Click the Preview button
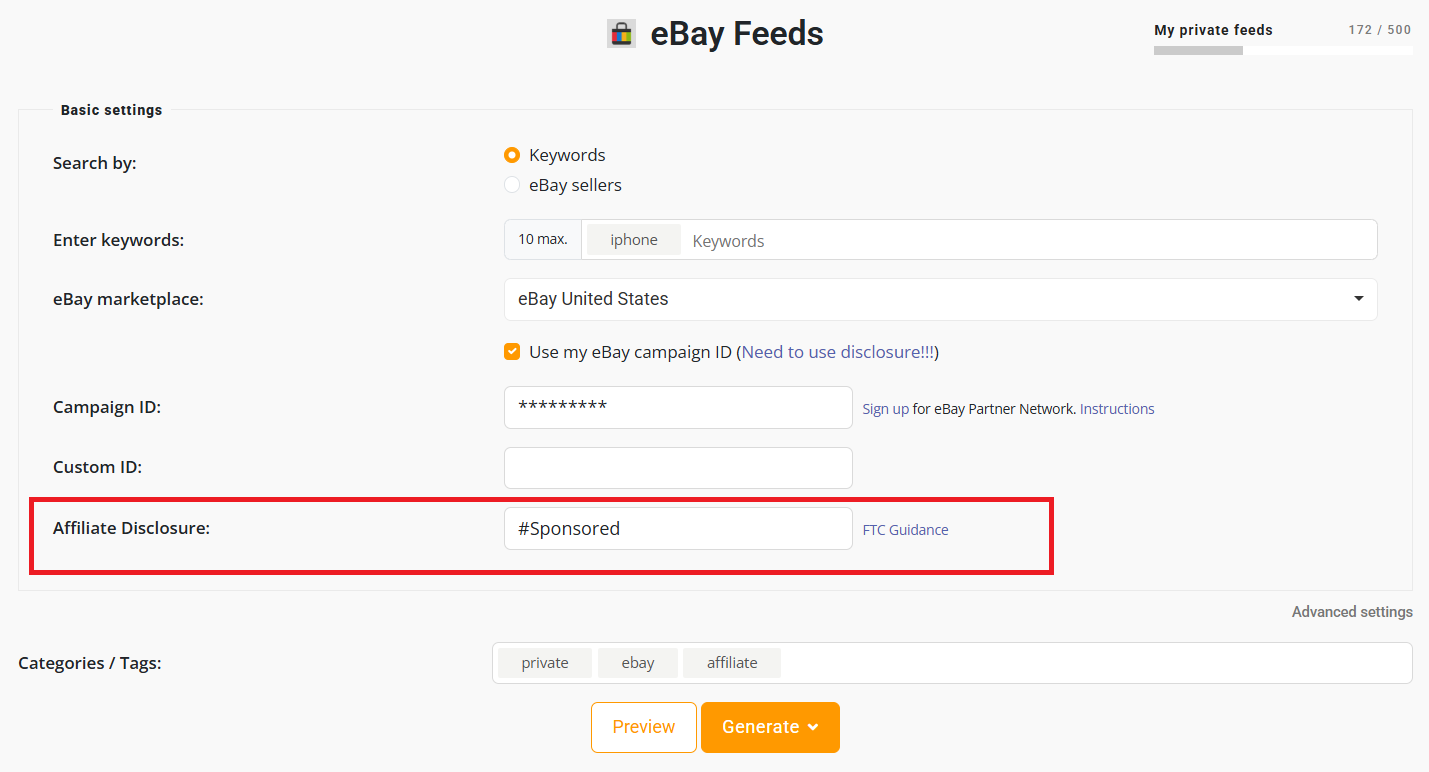1429x772 pixels. coord(644,727)
